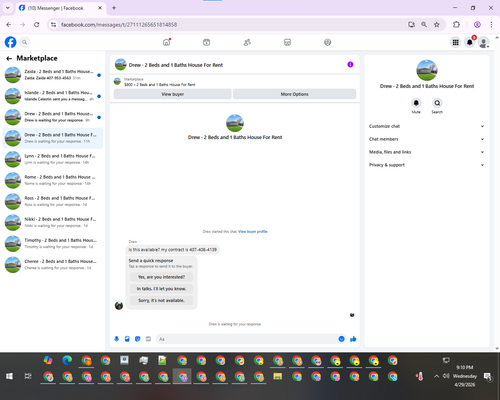Open the Windows Start menu

[x=9, y=376]
